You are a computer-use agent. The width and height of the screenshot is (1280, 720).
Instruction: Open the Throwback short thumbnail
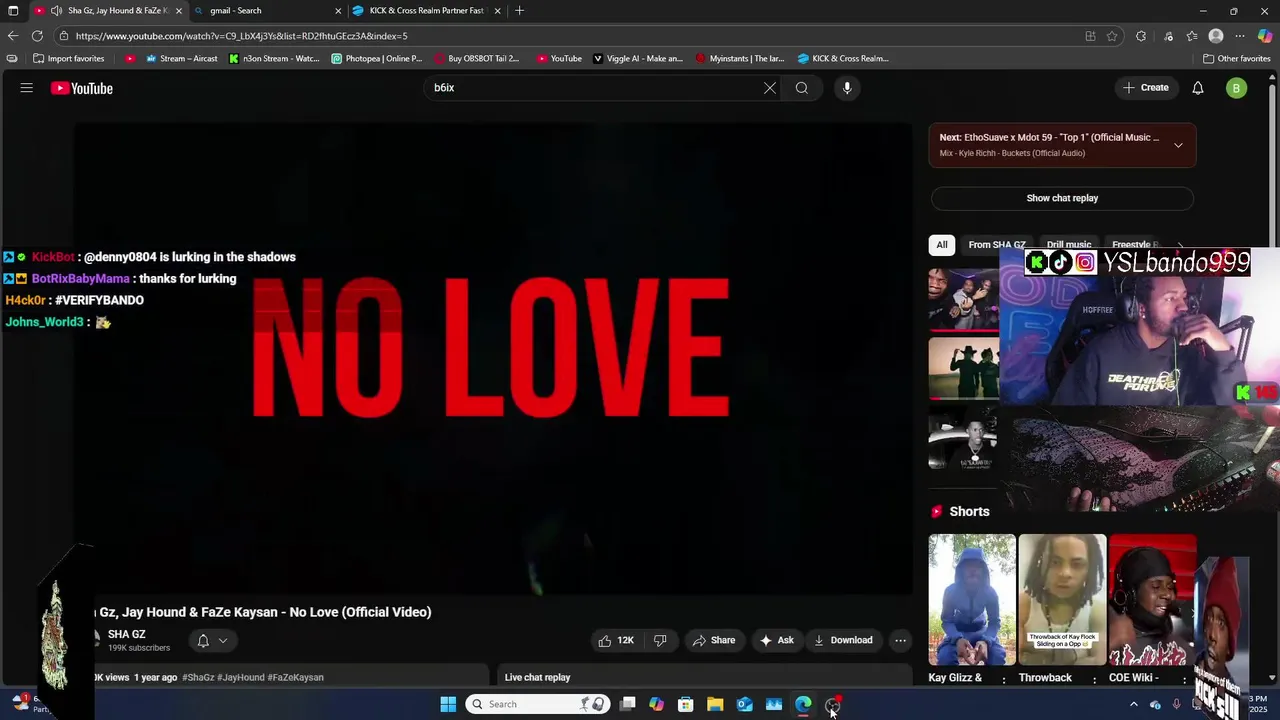click(1063, 600)
